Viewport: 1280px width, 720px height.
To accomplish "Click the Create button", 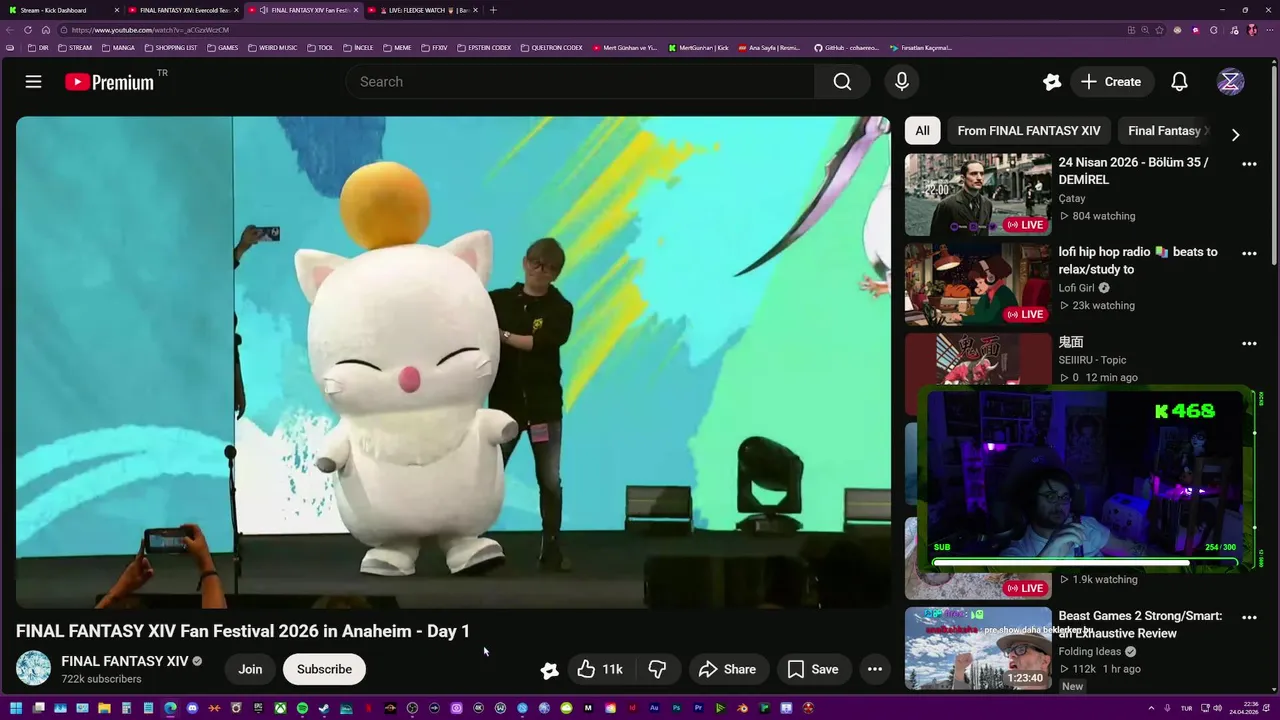I will (1111, 82).
